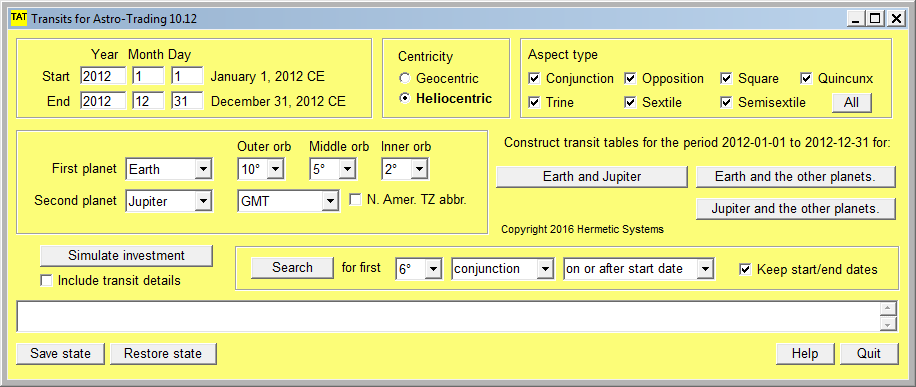Click the Start Year field
The height and width of the screenshot is (387, 916).
pyautogui.click(x=103, y=76)
